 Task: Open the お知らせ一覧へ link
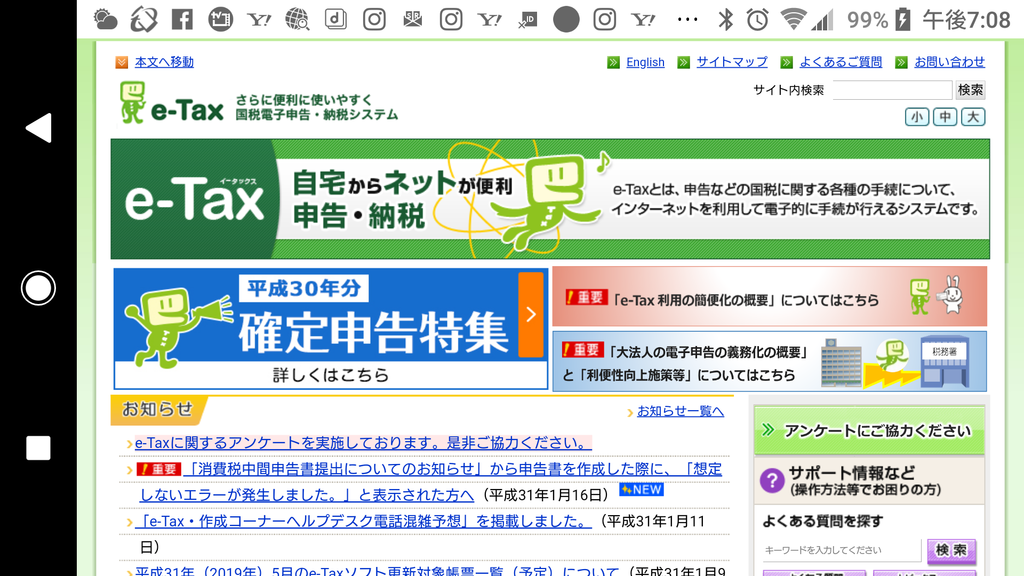pos(680,411)
